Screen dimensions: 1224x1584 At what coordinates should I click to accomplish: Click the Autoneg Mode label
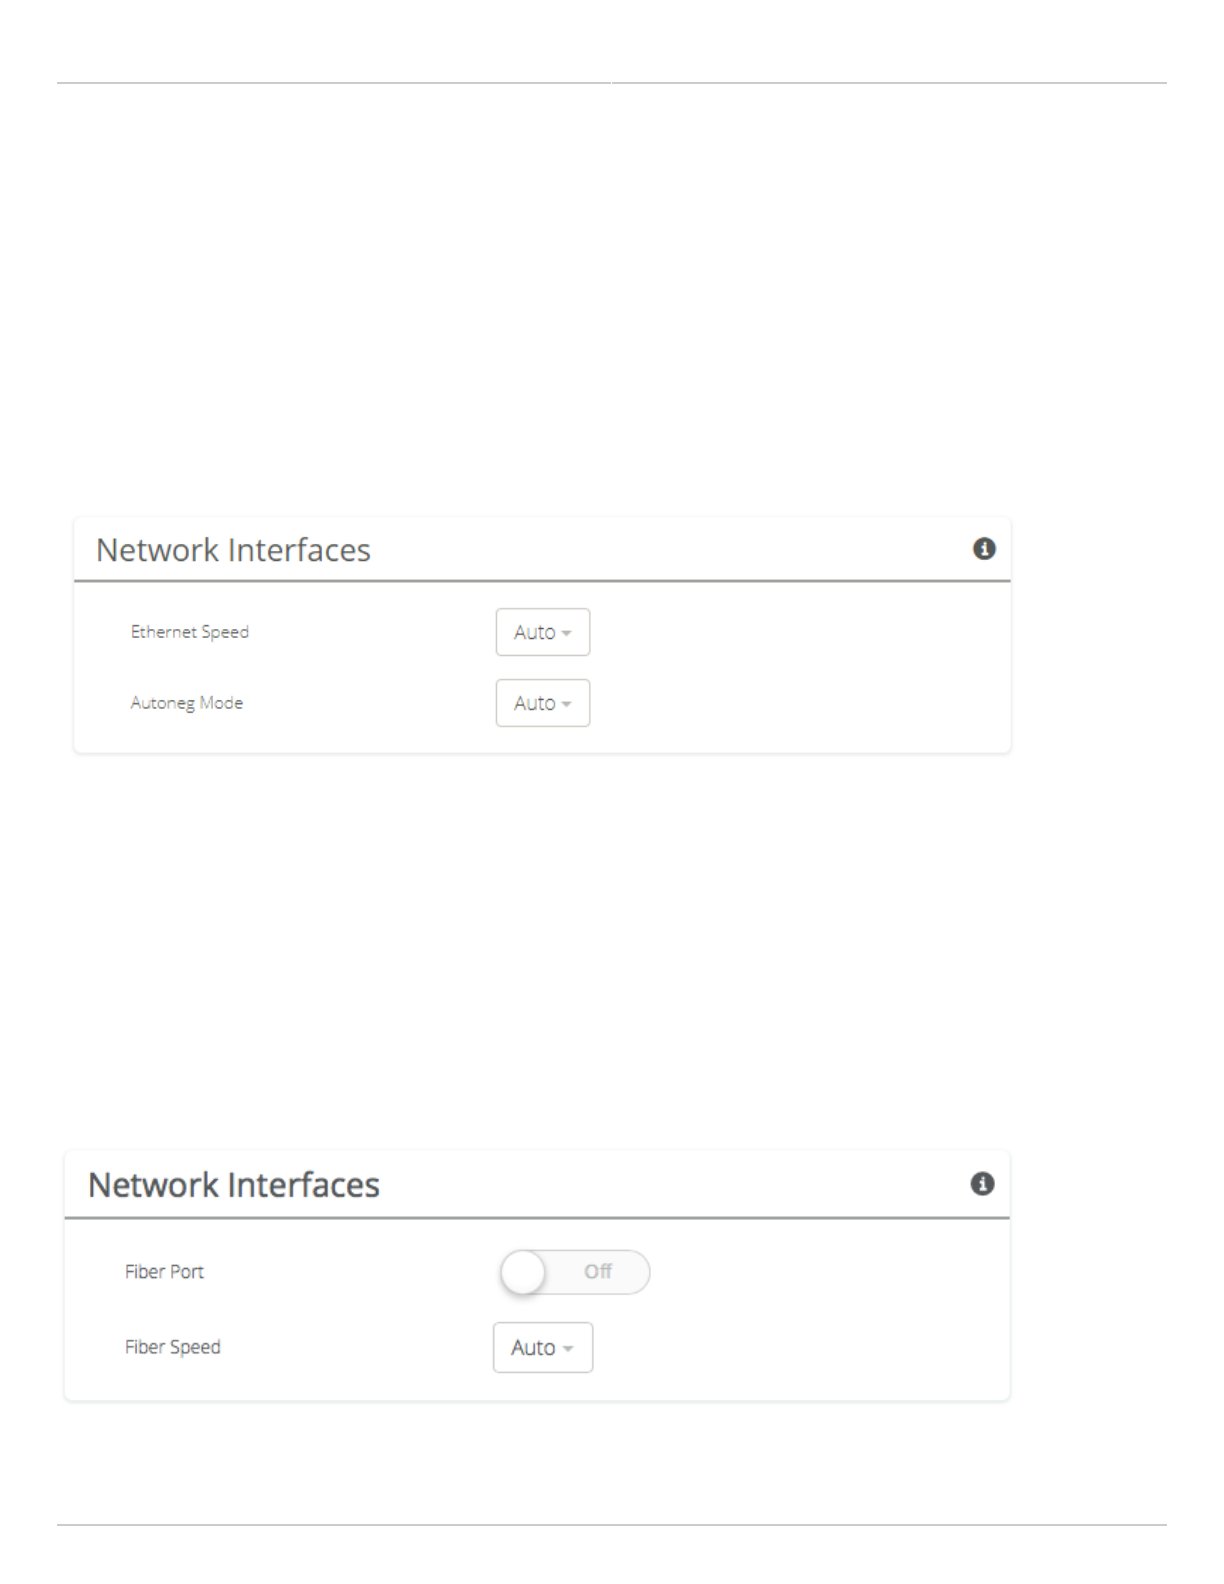[187, 703]
